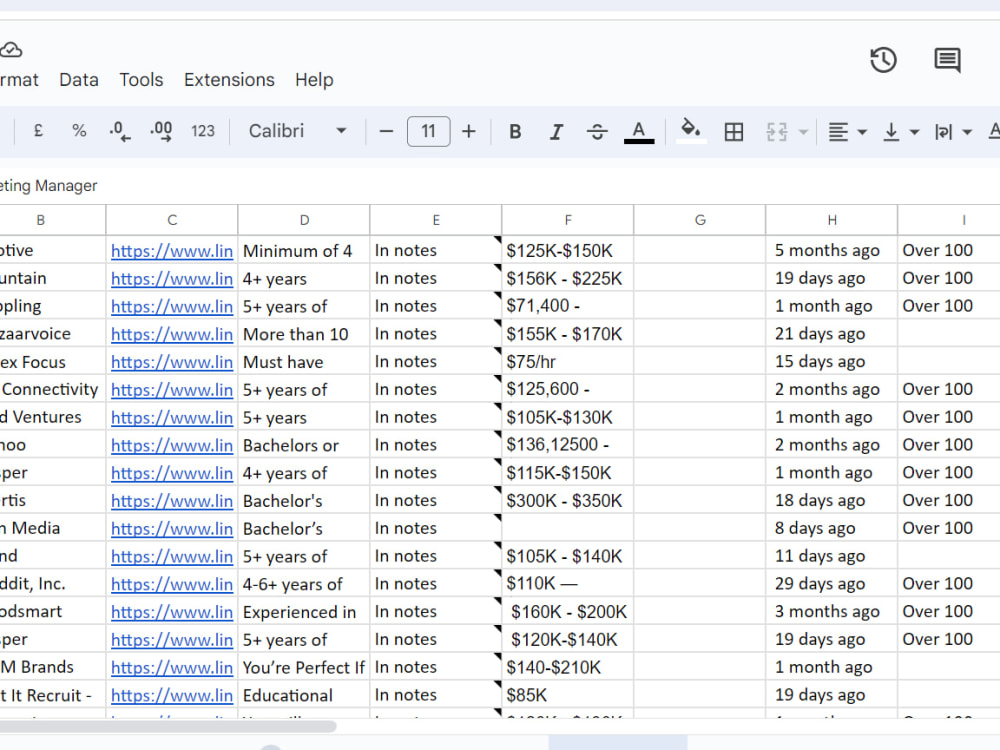Format as currency with pound icon
This screenshot has height=750, width=1000.
pos(38,131)
